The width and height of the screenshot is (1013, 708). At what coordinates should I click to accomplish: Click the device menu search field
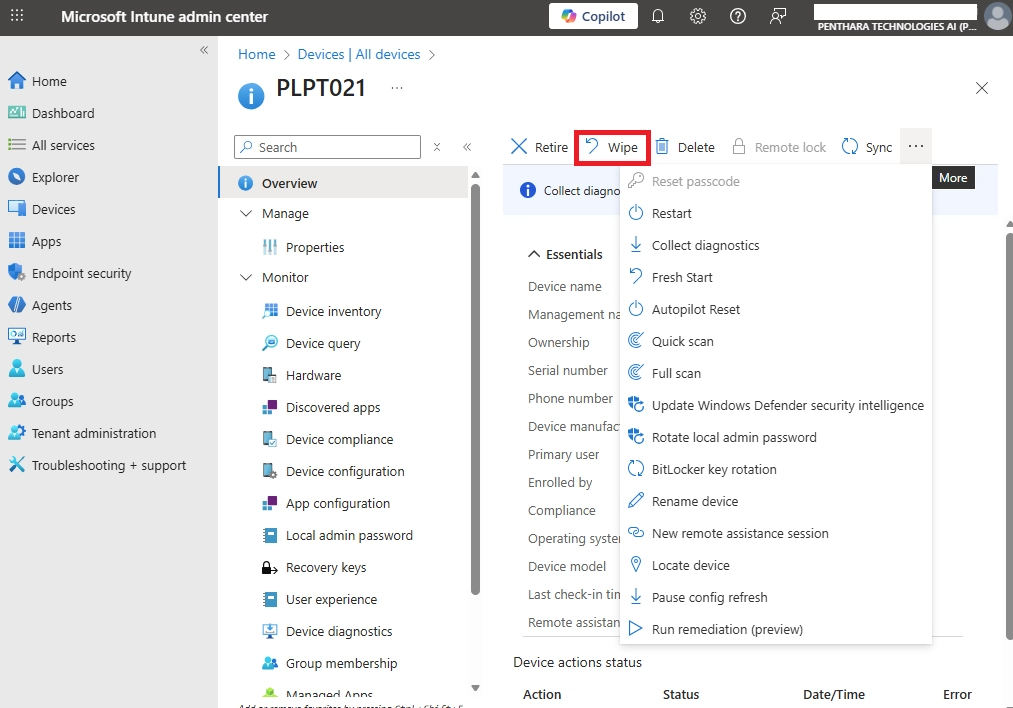pyautogui.click(x=327, y=146)
